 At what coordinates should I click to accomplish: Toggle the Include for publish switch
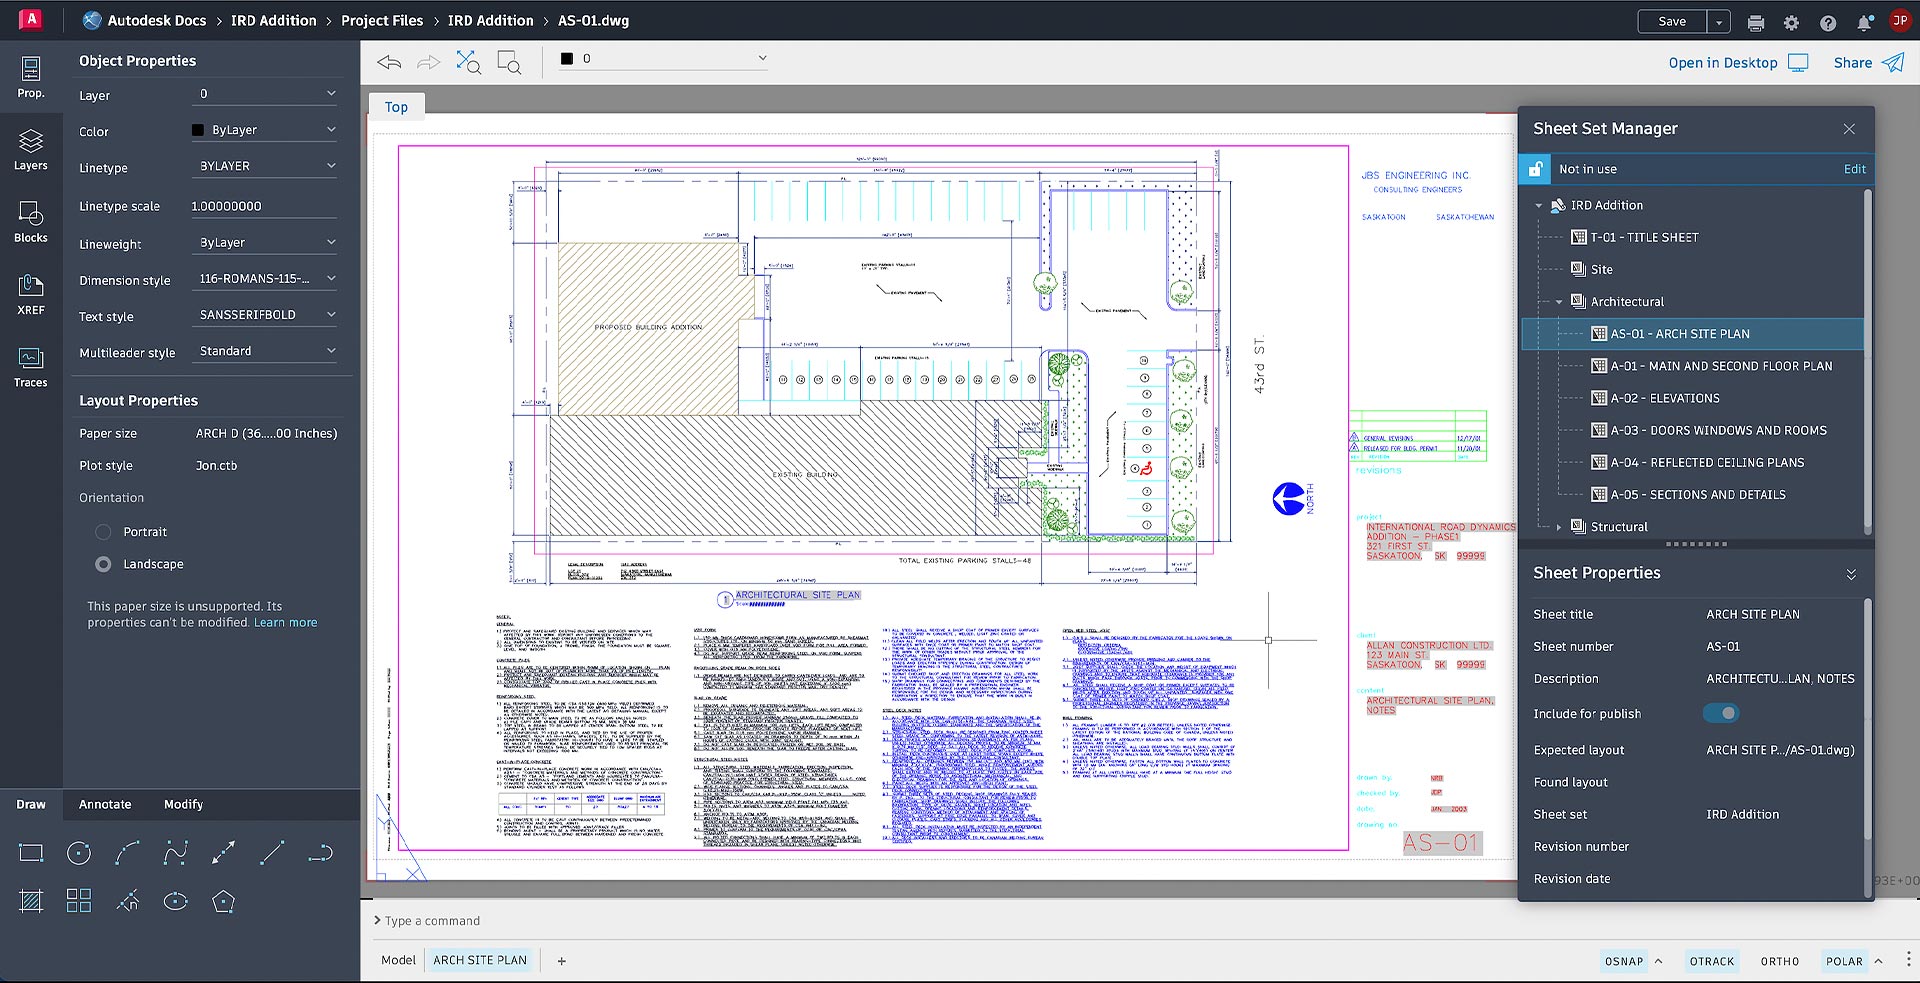pos(1721,713)
